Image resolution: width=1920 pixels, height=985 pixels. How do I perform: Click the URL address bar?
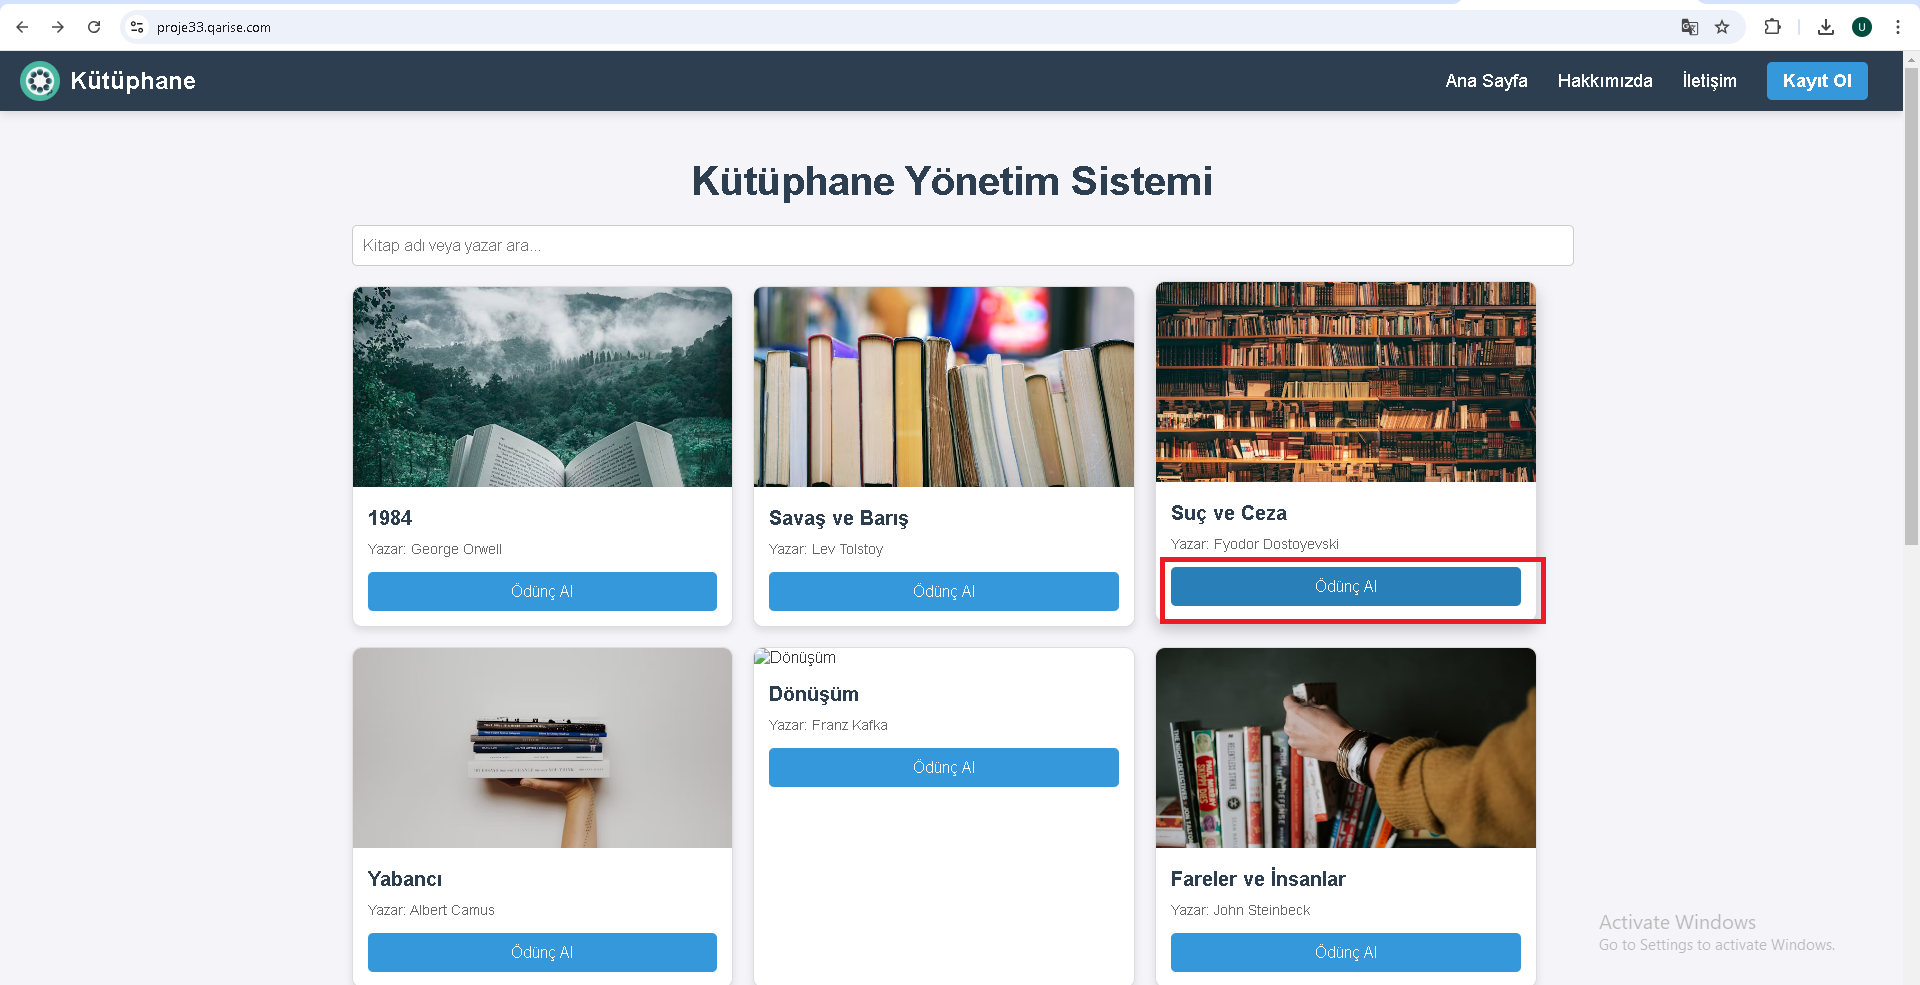[x=900, y=27]
